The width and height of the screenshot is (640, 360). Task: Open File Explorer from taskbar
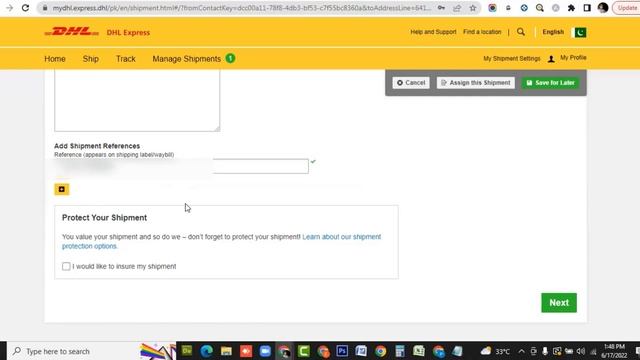226,351
